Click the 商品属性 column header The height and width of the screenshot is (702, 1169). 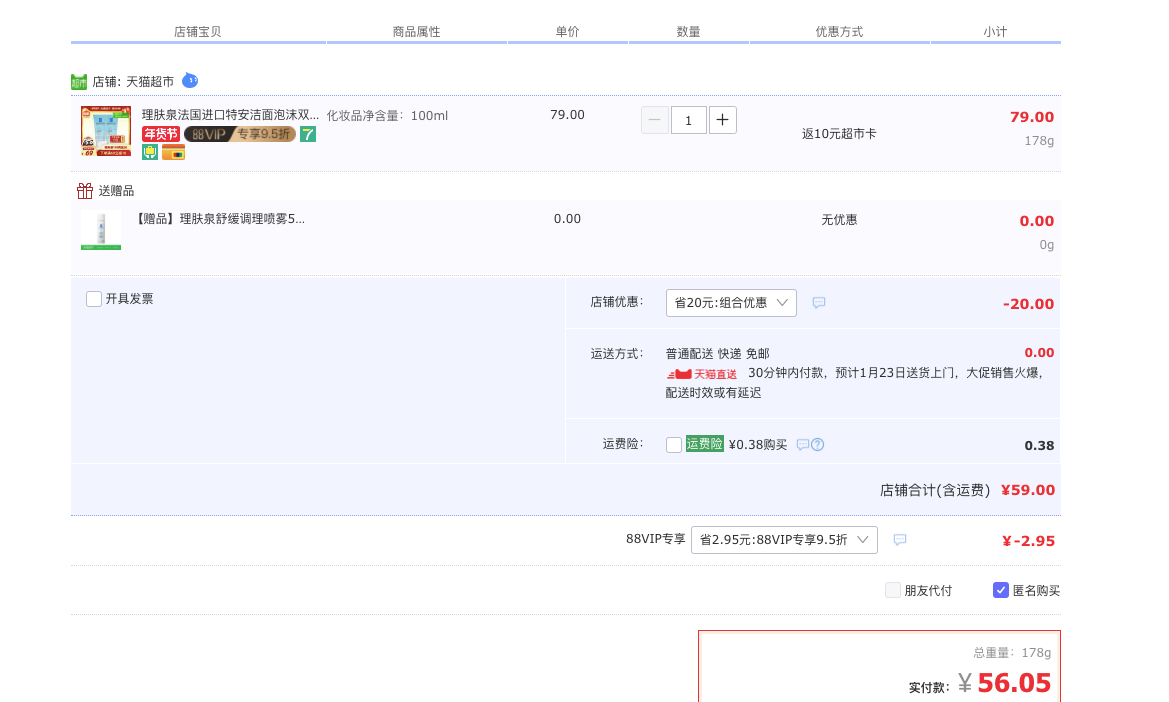pos(417,31)
